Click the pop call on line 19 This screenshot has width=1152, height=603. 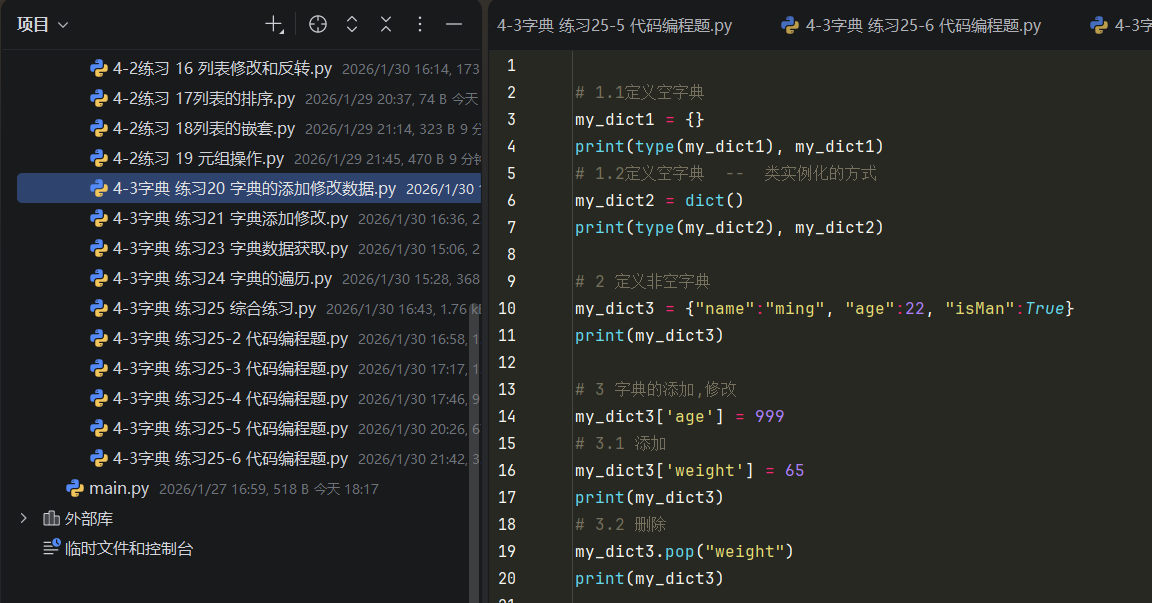tap(680, 552)
